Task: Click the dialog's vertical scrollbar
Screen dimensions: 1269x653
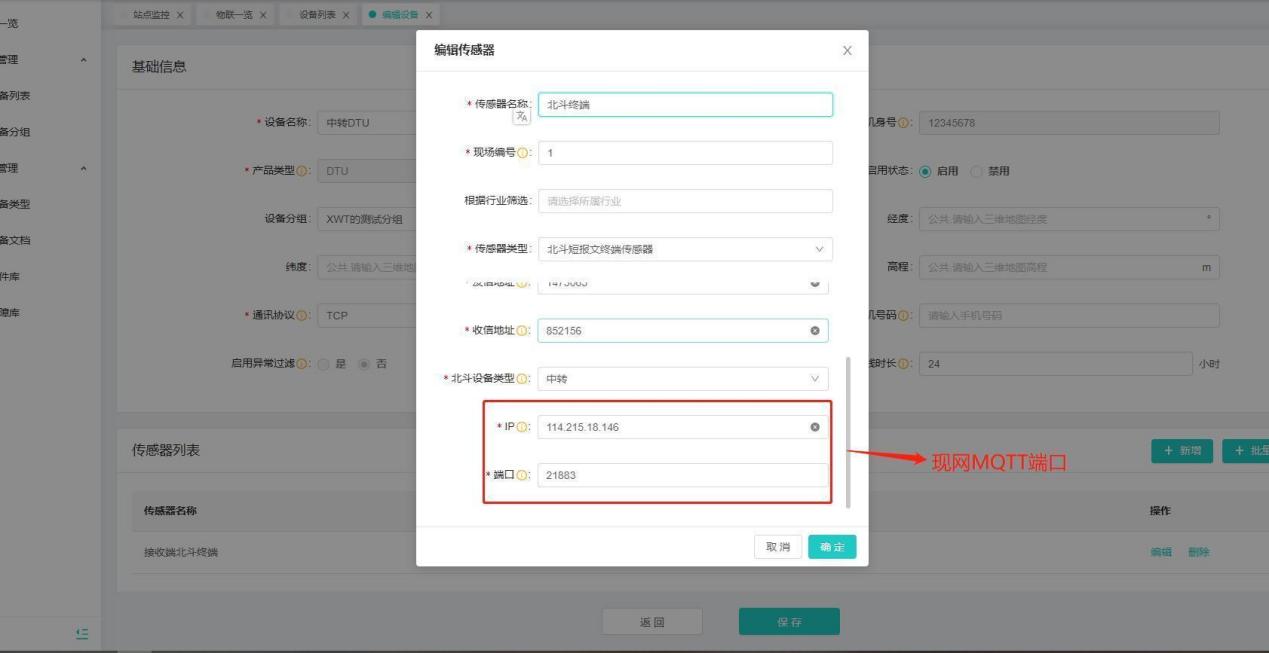Action: click(x=848, y=430)
